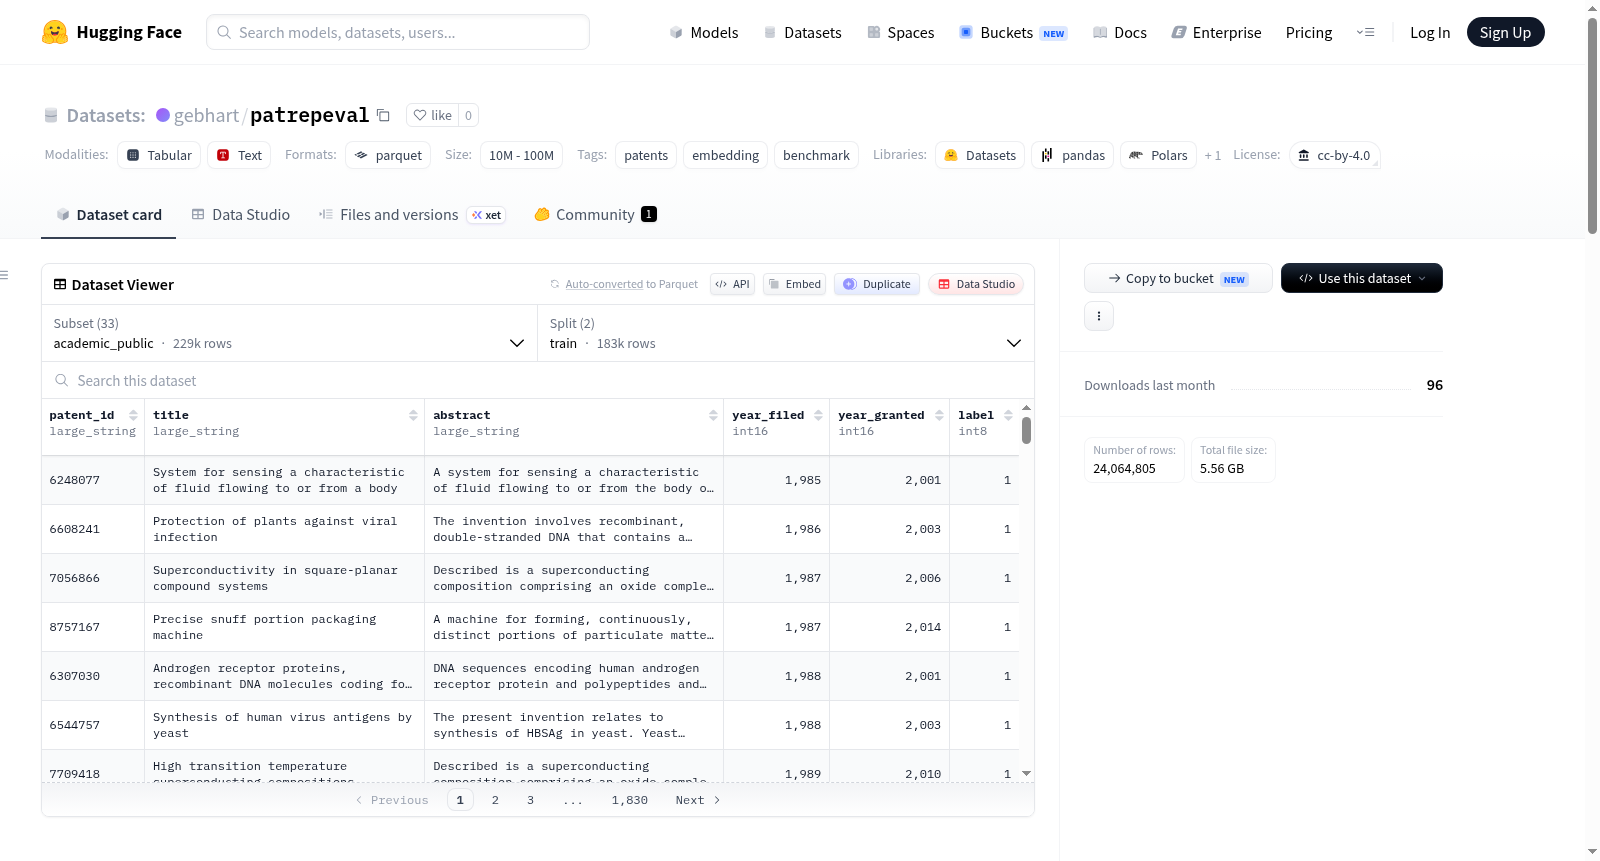Open Enterprise in top navigation
This screenshot has width=1600, height=861.
1217,32
